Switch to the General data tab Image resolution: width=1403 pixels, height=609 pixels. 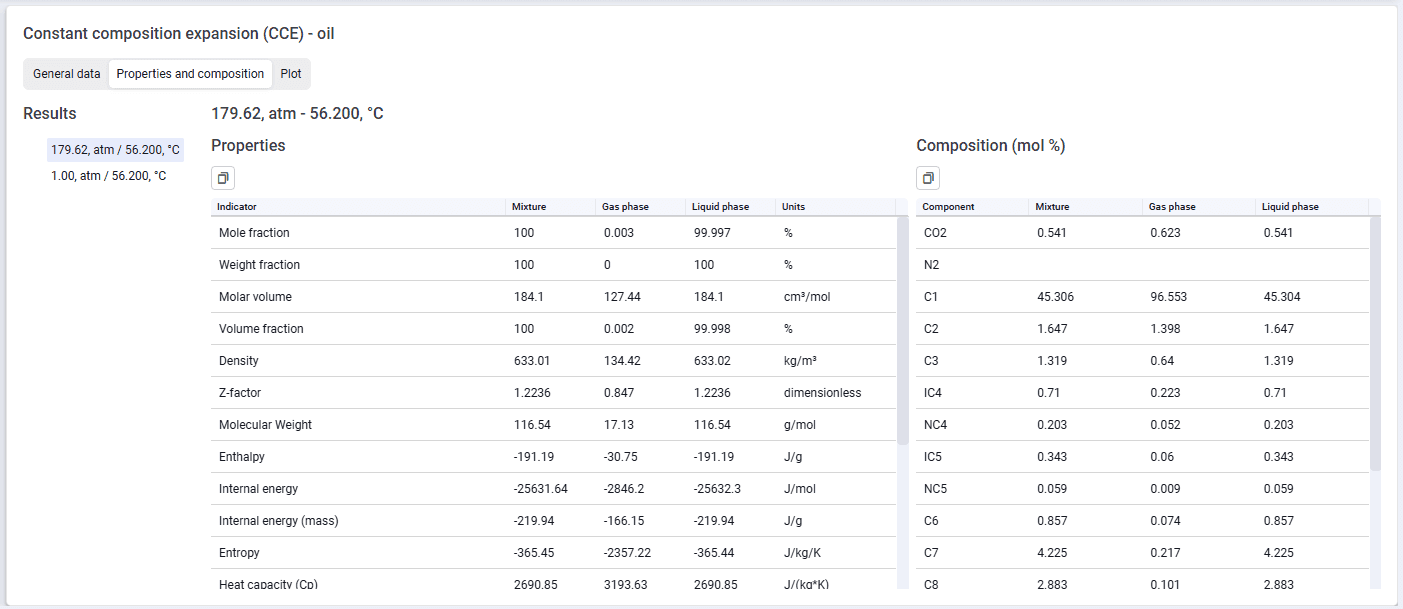(67, 74)
